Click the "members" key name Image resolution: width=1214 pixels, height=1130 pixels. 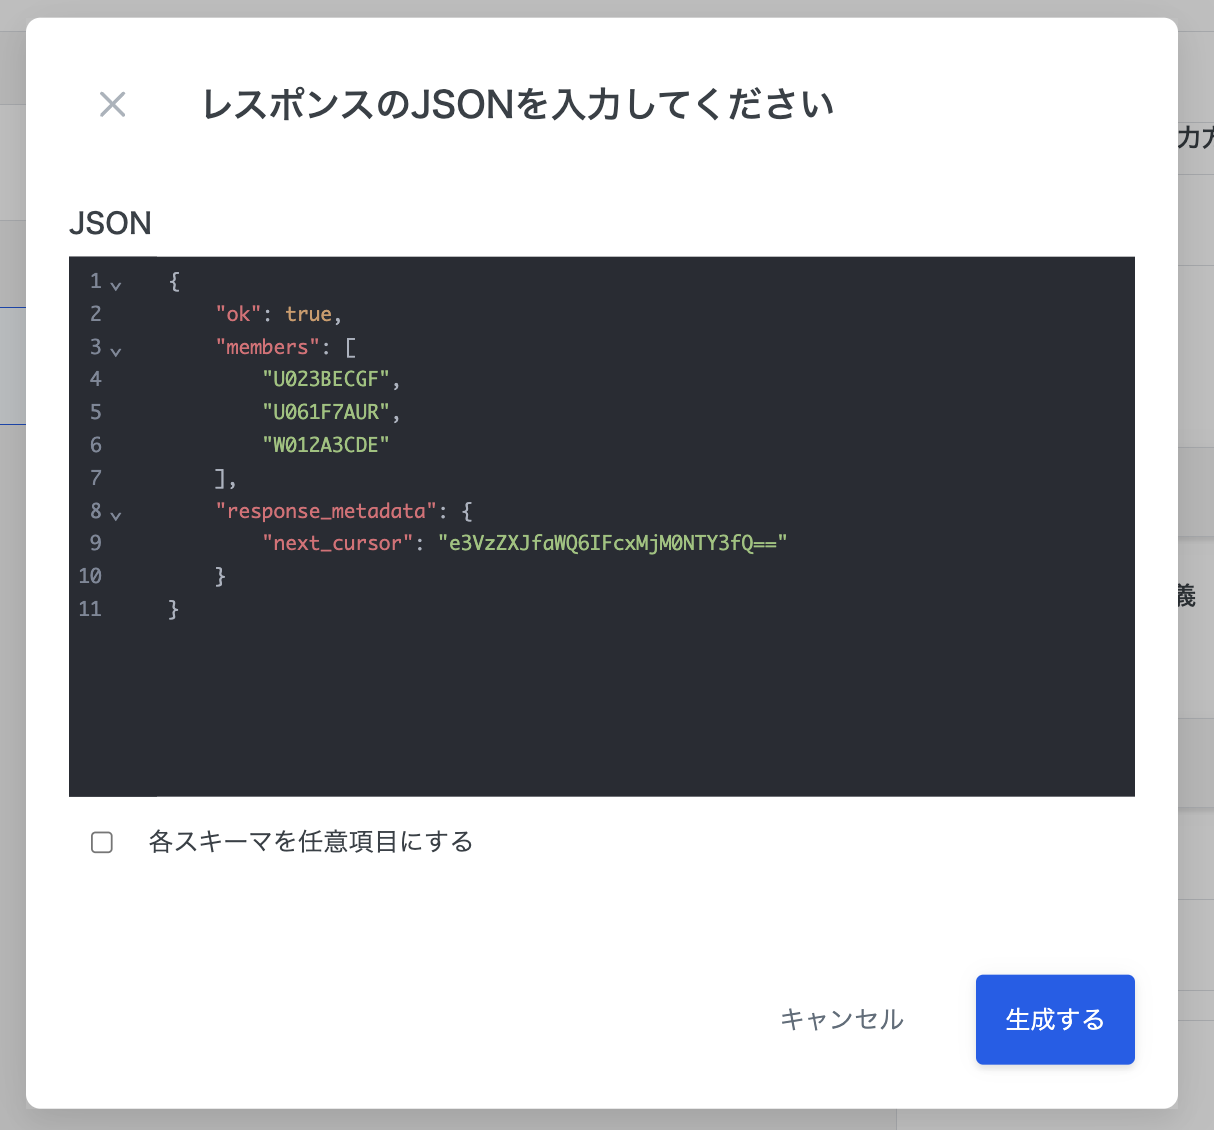click(268, 346)
